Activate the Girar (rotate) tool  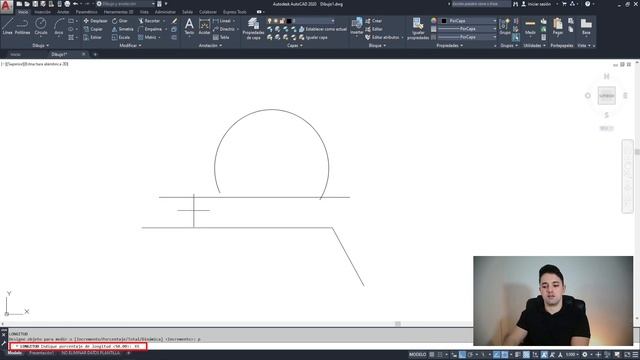click(x=120, y=21)
